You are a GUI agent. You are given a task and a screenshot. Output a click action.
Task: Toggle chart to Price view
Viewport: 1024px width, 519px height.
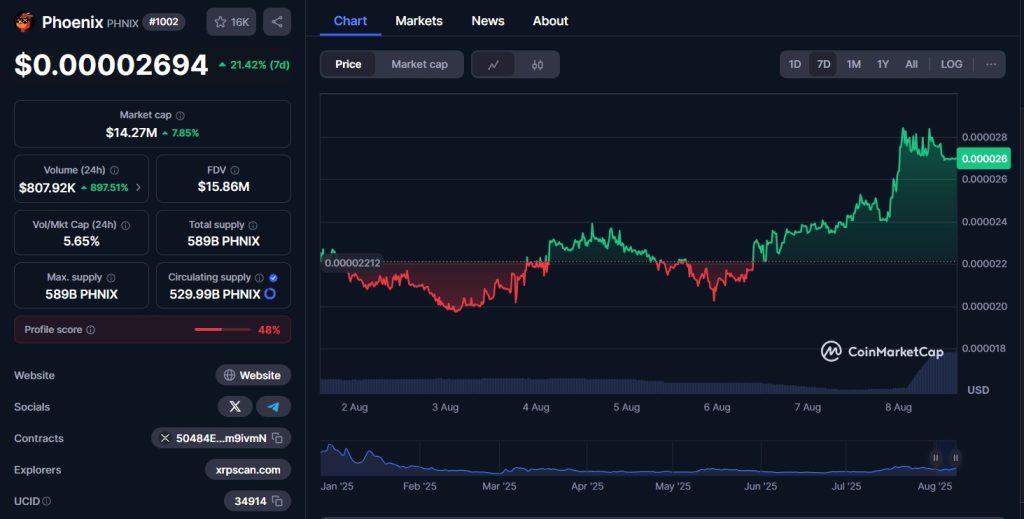(x=348, y=64)
